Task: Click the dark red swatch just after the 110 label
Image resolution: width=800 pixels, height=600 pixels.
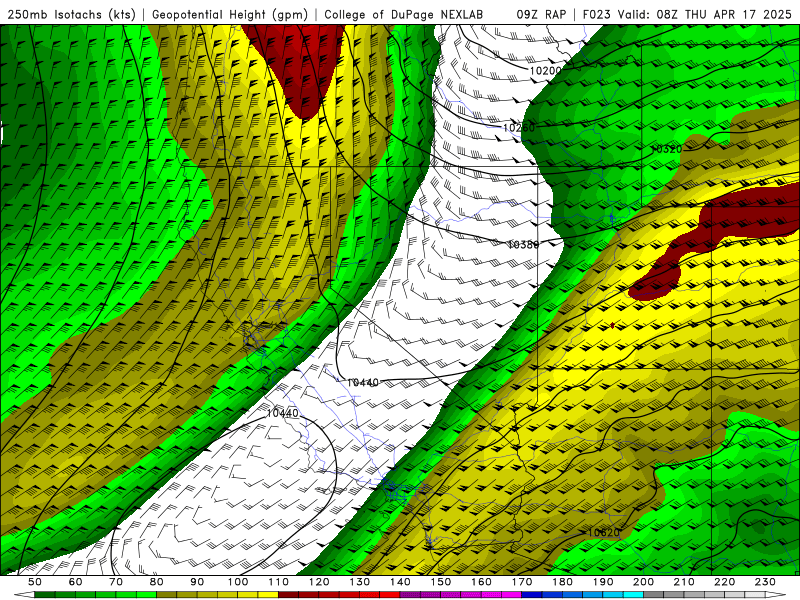Action: pyautogui.click(x=288, y=595)
